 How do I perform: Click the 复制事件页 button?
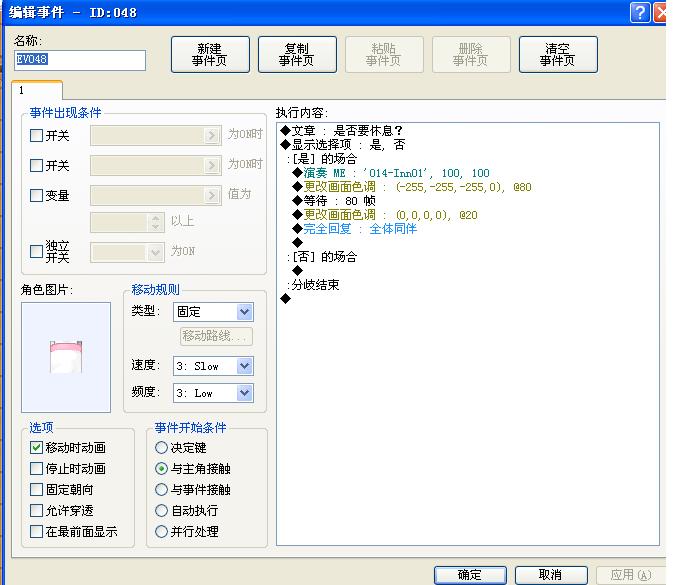pos(297,54)
